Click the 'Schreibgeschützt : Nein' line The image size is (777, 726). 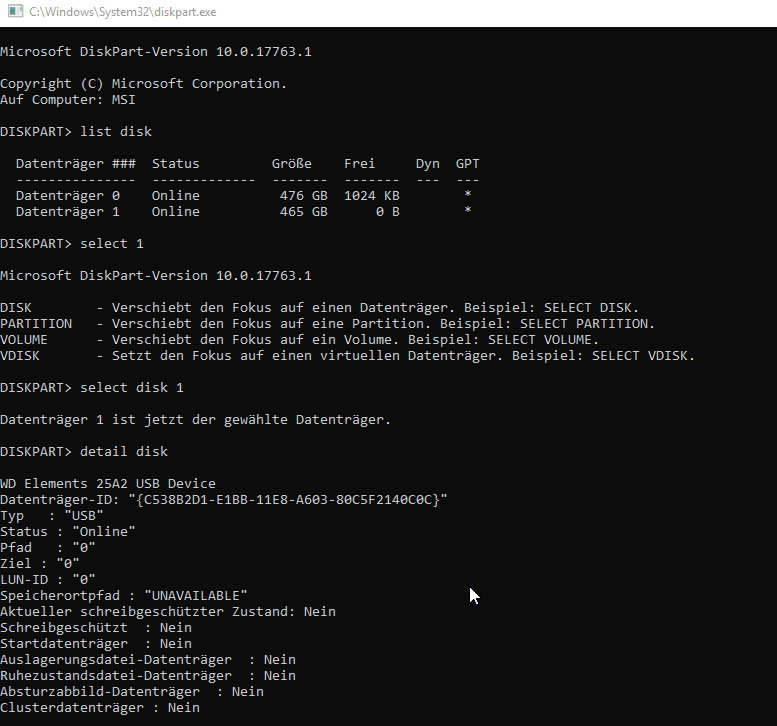click(95, 627)
